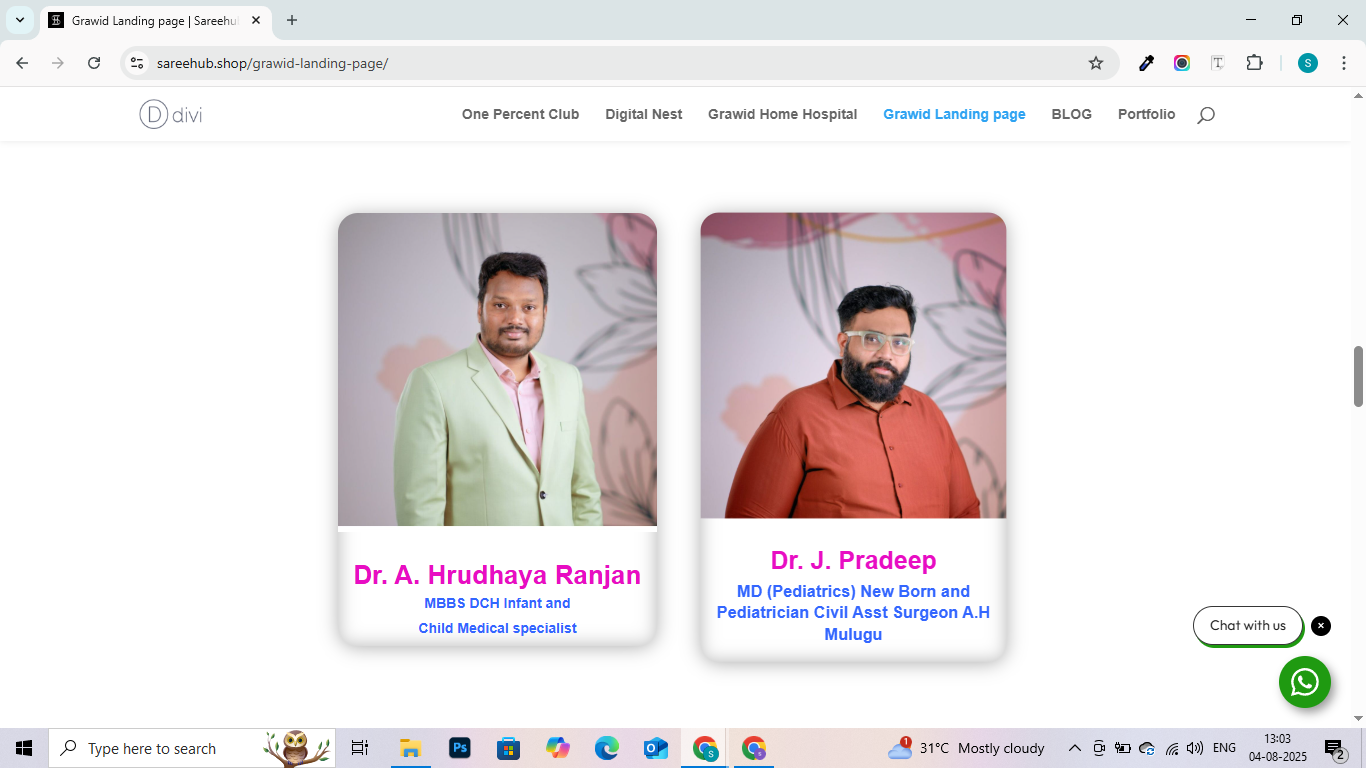The image size is (1366, 768).
Task: Open the Grawid Home Hospital menu item
Action: [x=782, y=115]
